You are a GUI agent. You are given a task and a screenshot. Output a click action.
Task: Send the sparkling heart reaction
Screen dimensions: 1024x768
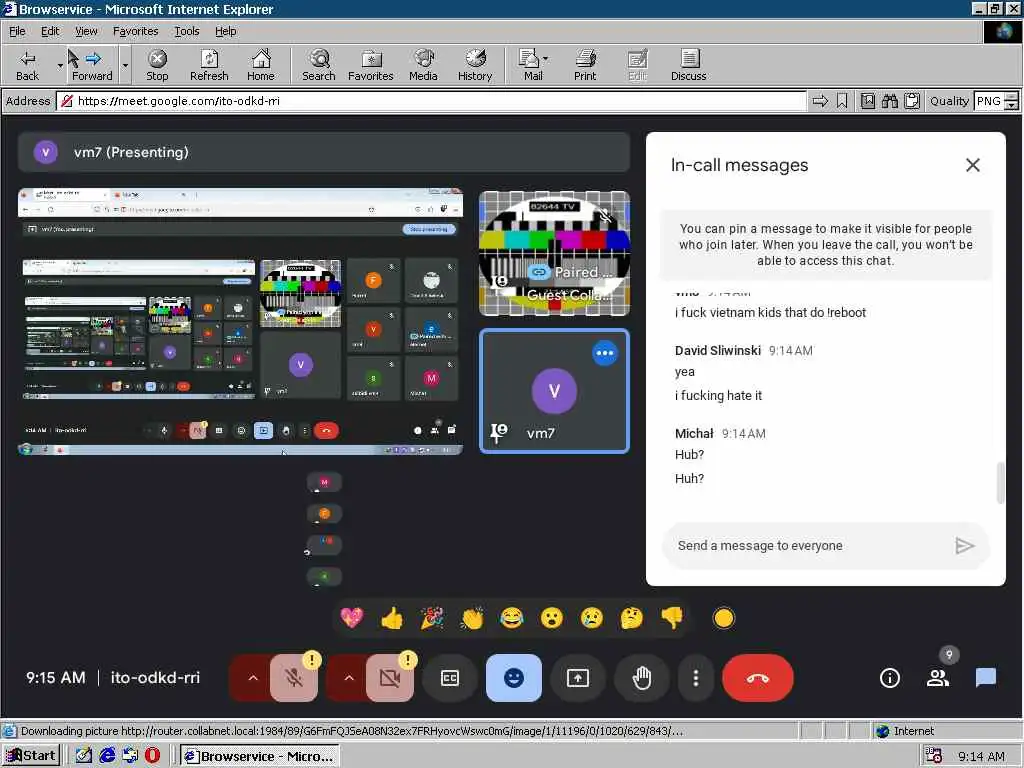point(352,617)
